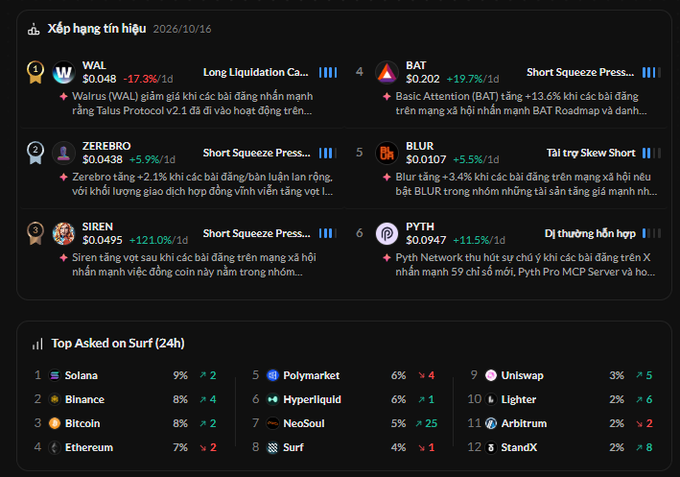Click the sparkle icon beside Pyth Network summary
This screenshot has width=680, height=477.
click(387, 258)
